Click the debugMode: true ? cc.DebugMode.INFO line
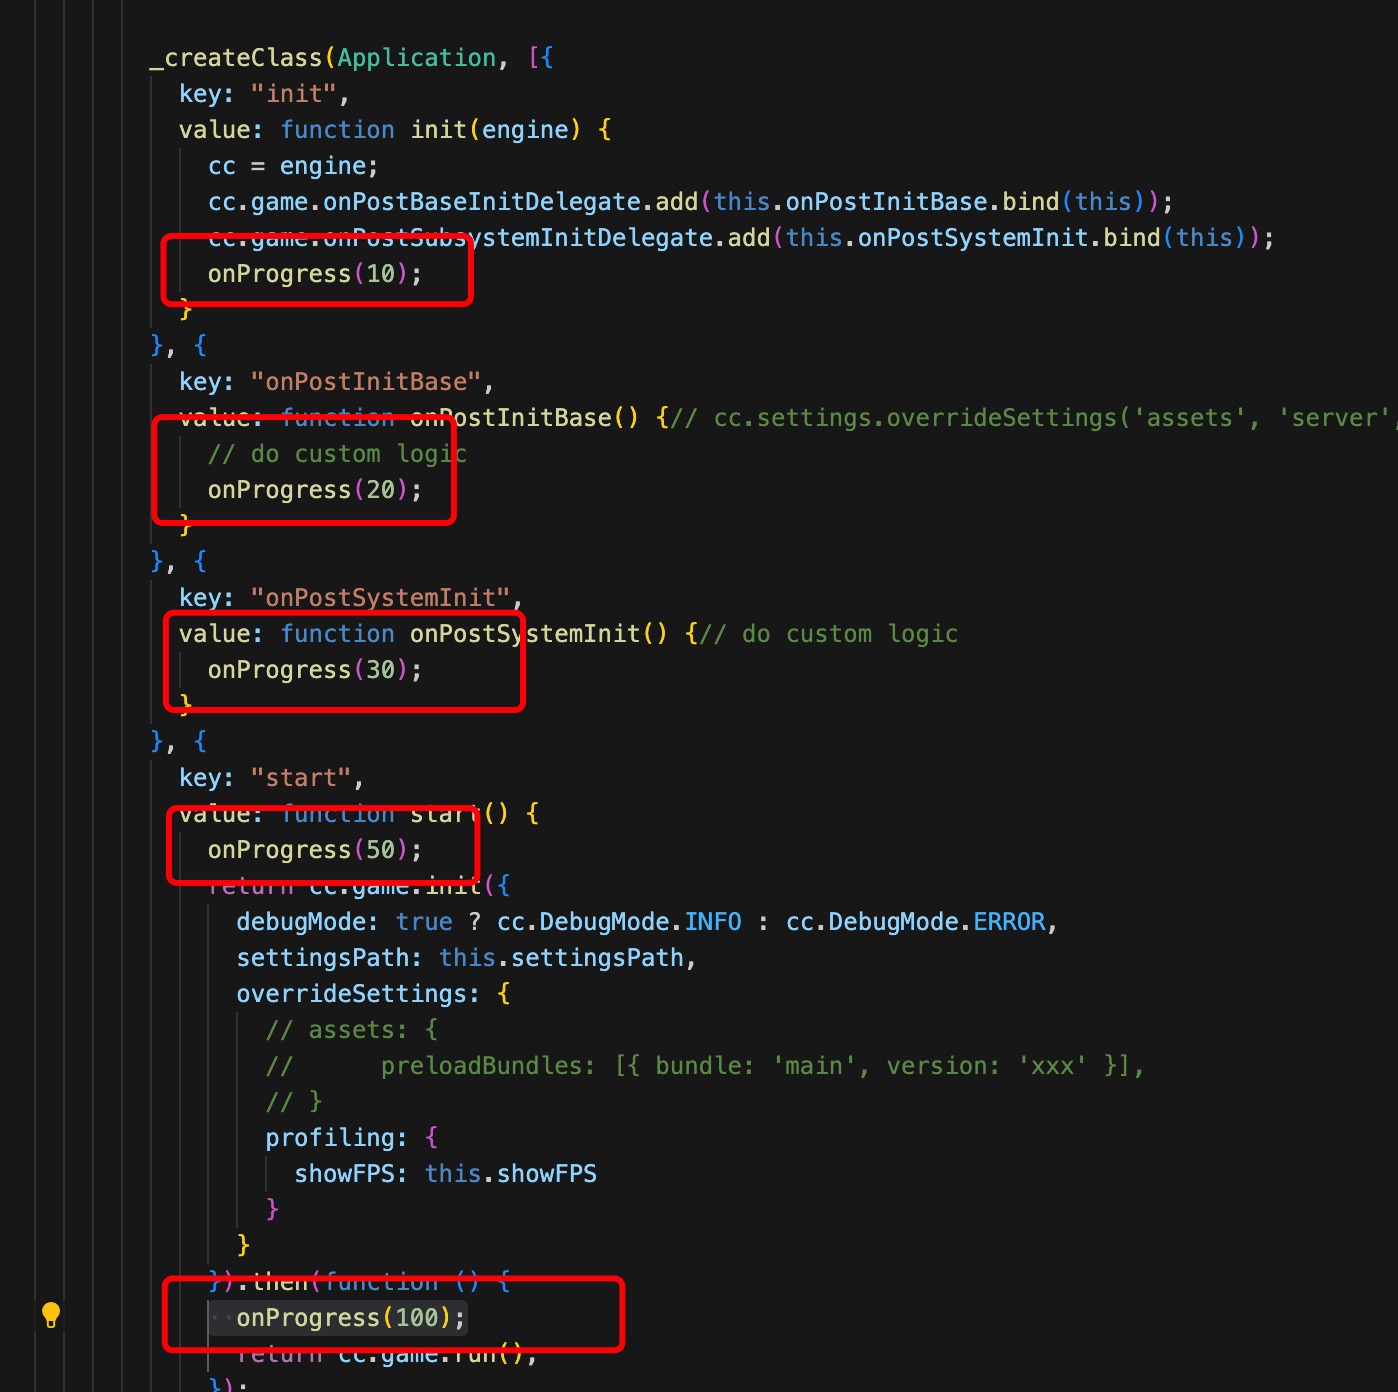Image resolution: width=1398 pixels, height=1392 pixels. pyautogui.click(x=647, y=922)
